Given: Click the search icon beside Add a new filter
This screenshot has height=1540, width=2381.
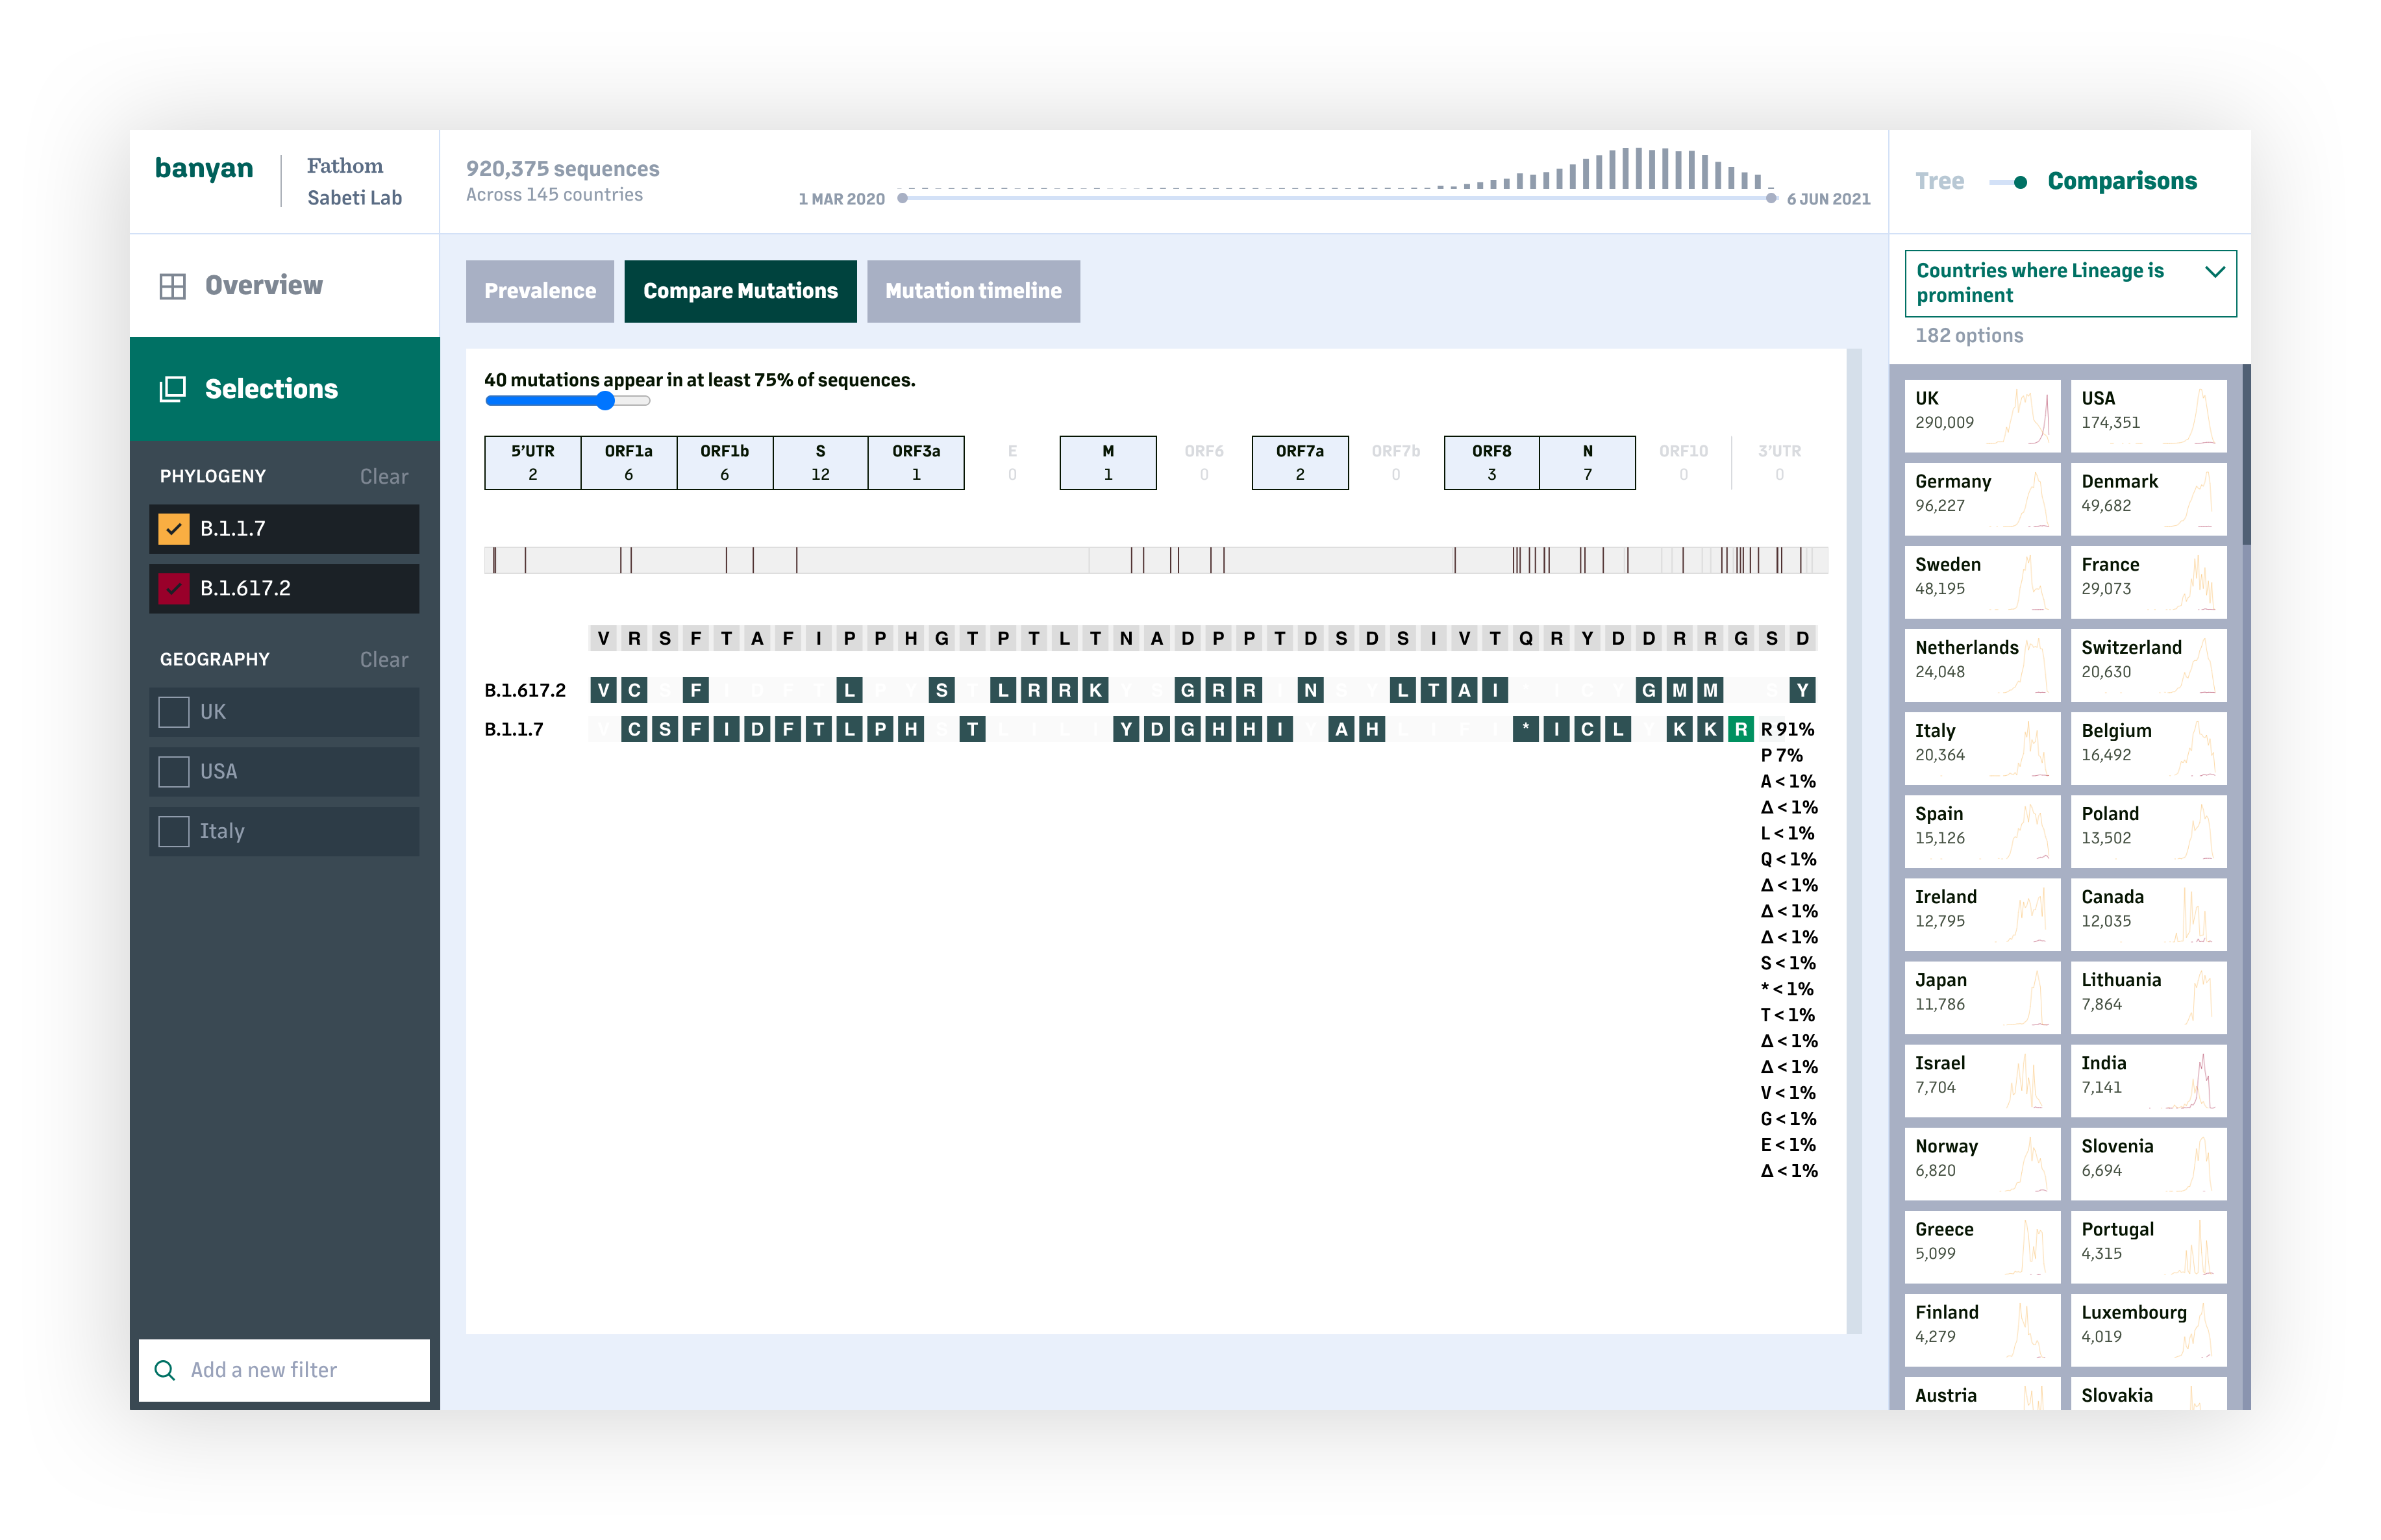Looking at the screenshot, I should click(165, 1369).
